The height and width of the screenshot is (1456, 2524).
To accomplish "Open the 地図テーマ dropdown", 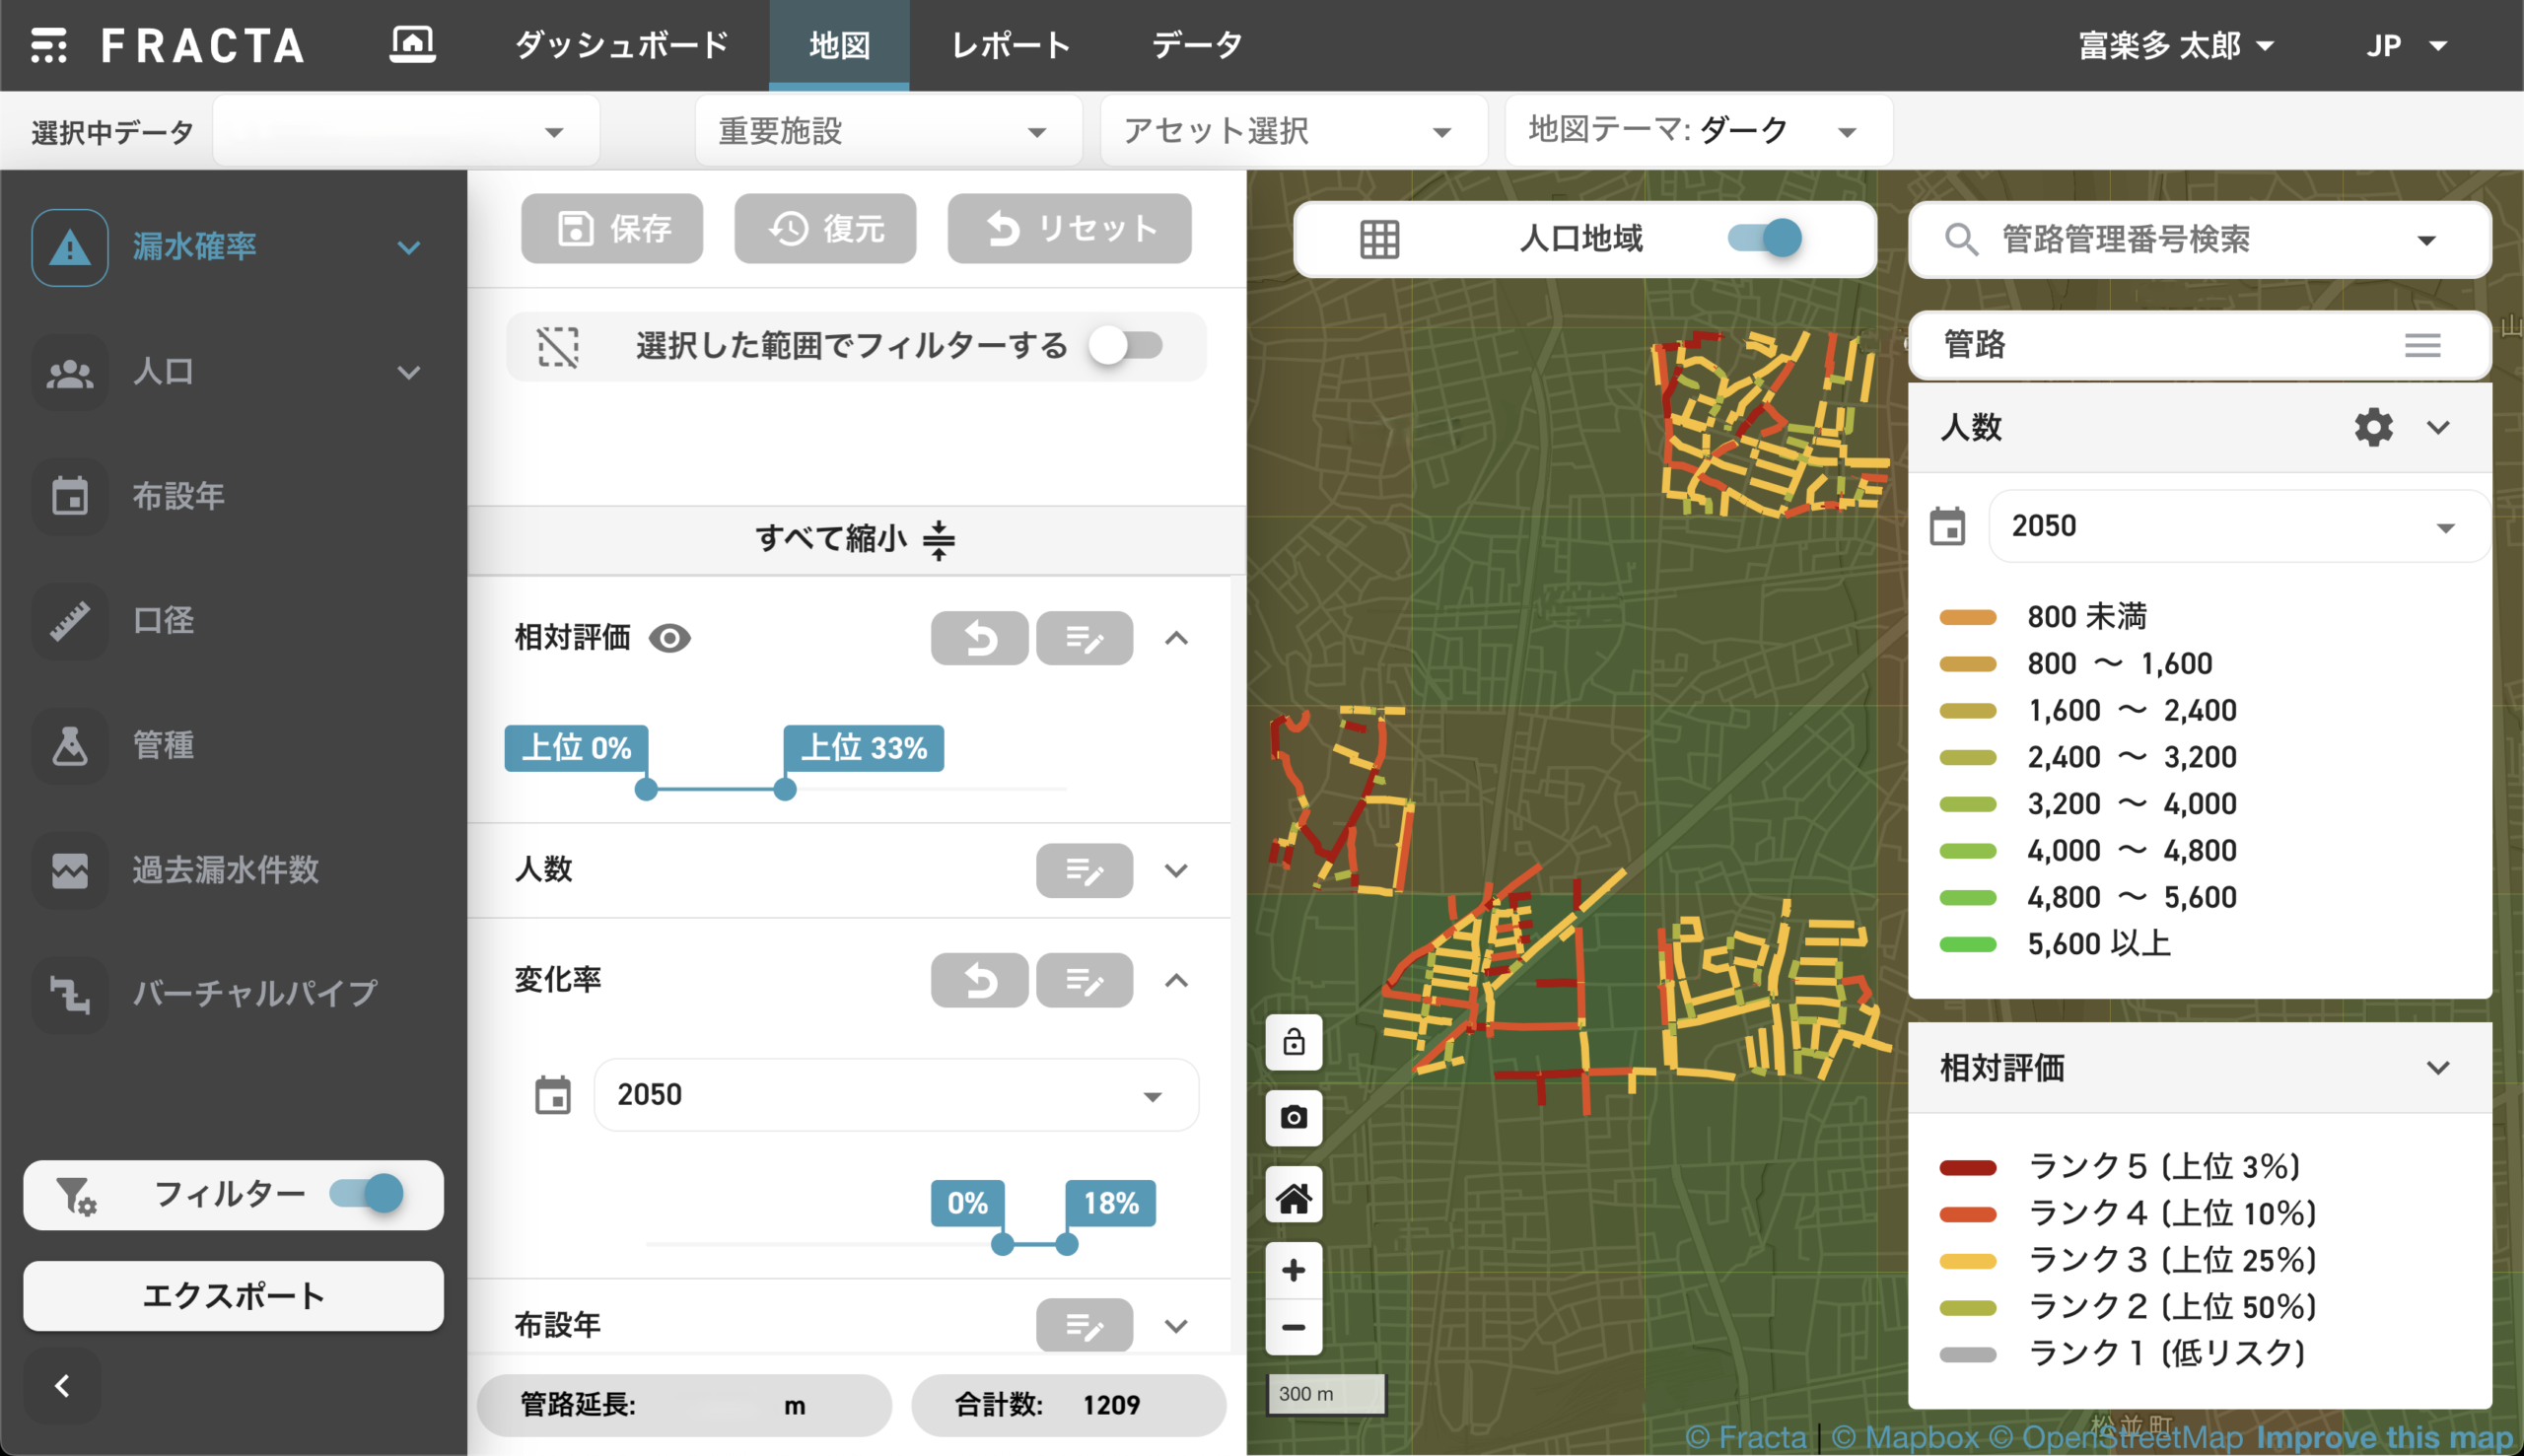I will 1697,131.
